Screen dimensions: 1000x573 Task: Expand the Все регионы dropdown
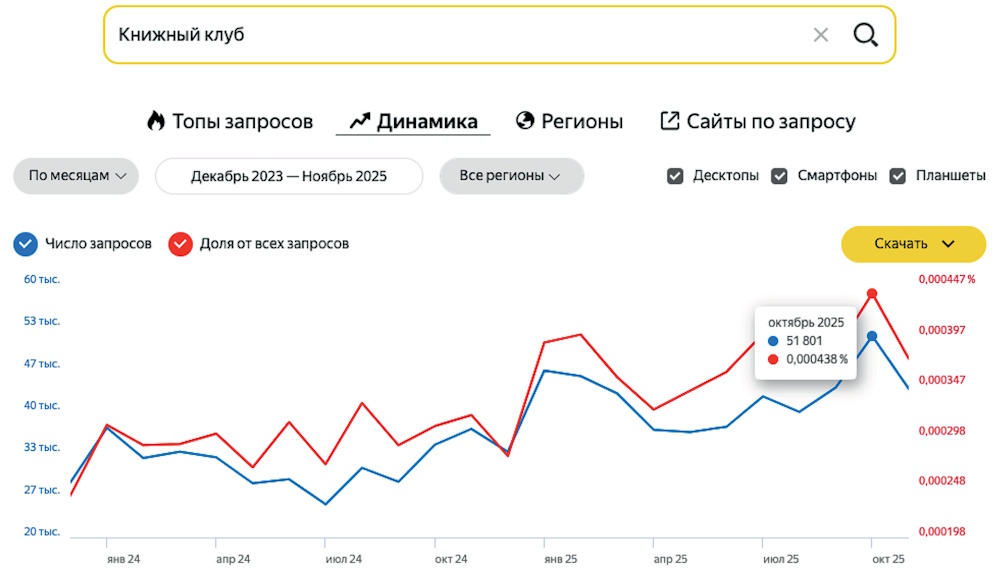[x=511, y=176]
